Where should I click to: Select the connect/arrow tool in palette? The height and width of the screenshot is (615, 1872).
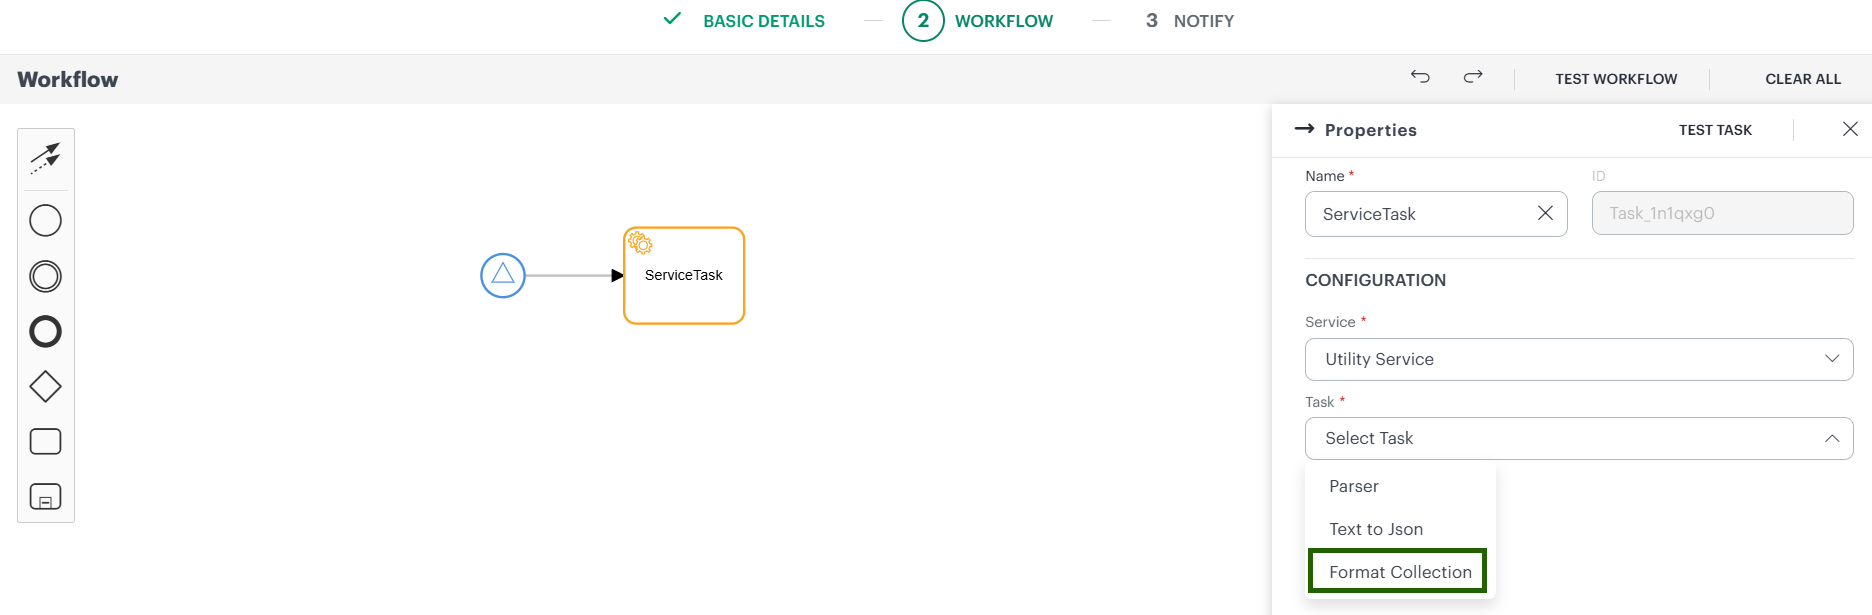click(45, 159)
